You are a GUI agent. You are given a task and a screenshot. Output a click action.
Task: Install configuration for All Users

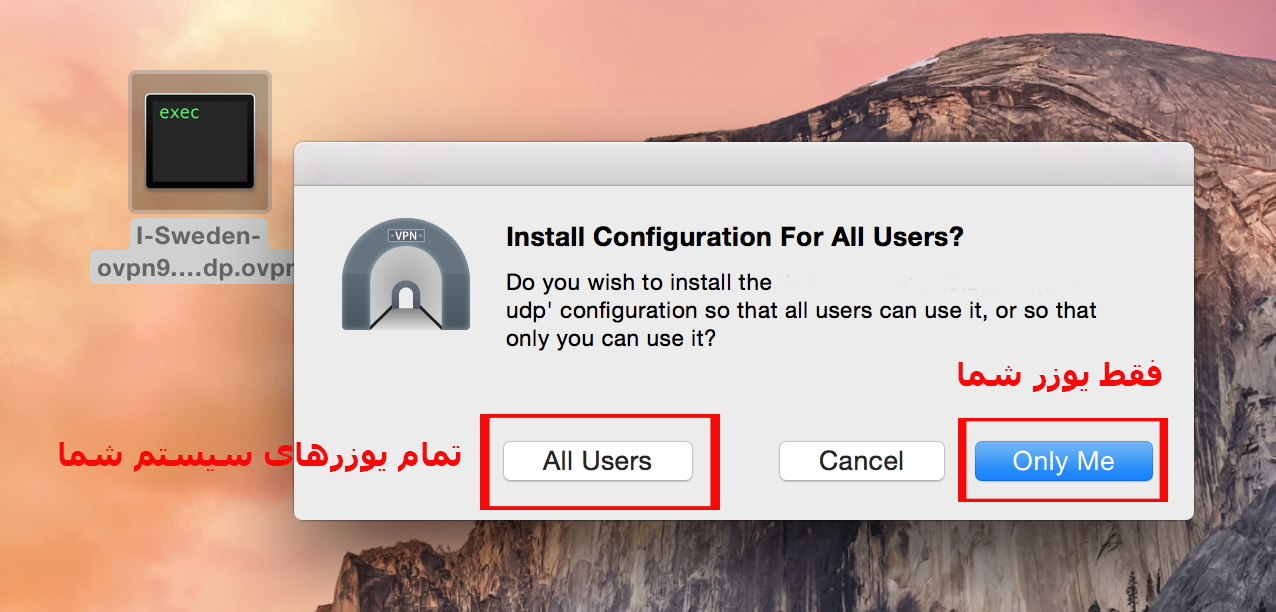click(597, 461)
